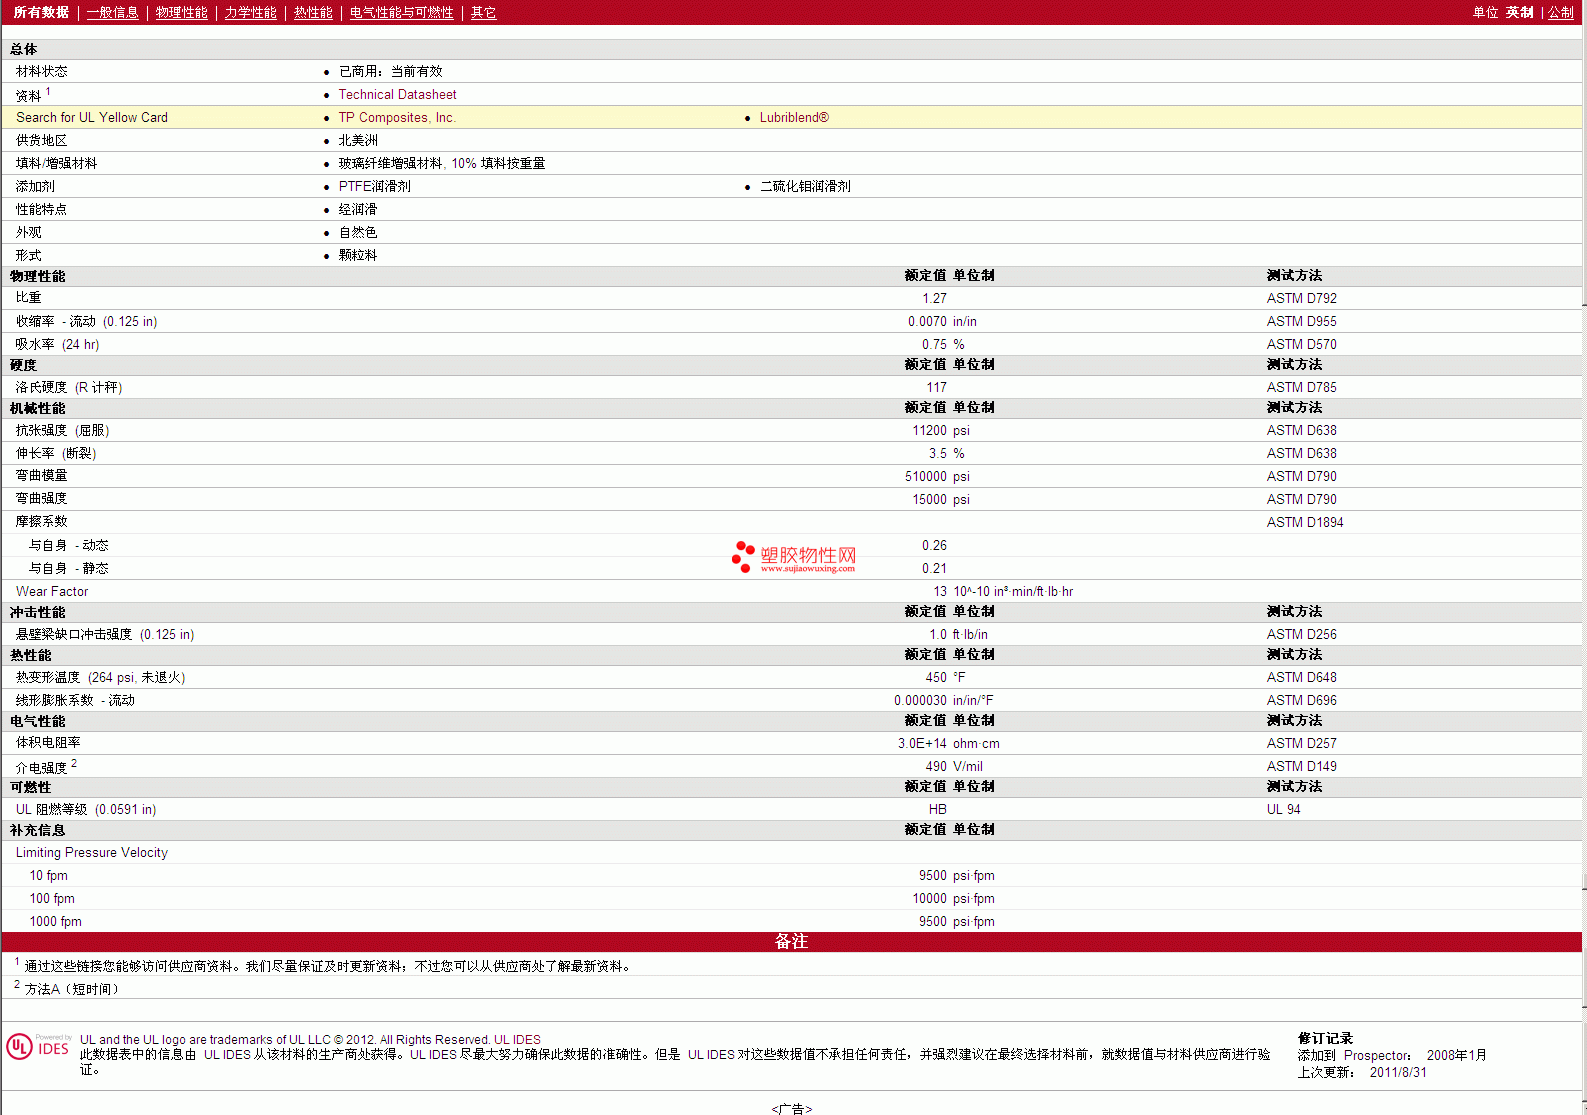
Task: Jump to the 其它 tab
Action: click(x=483, y=13)
